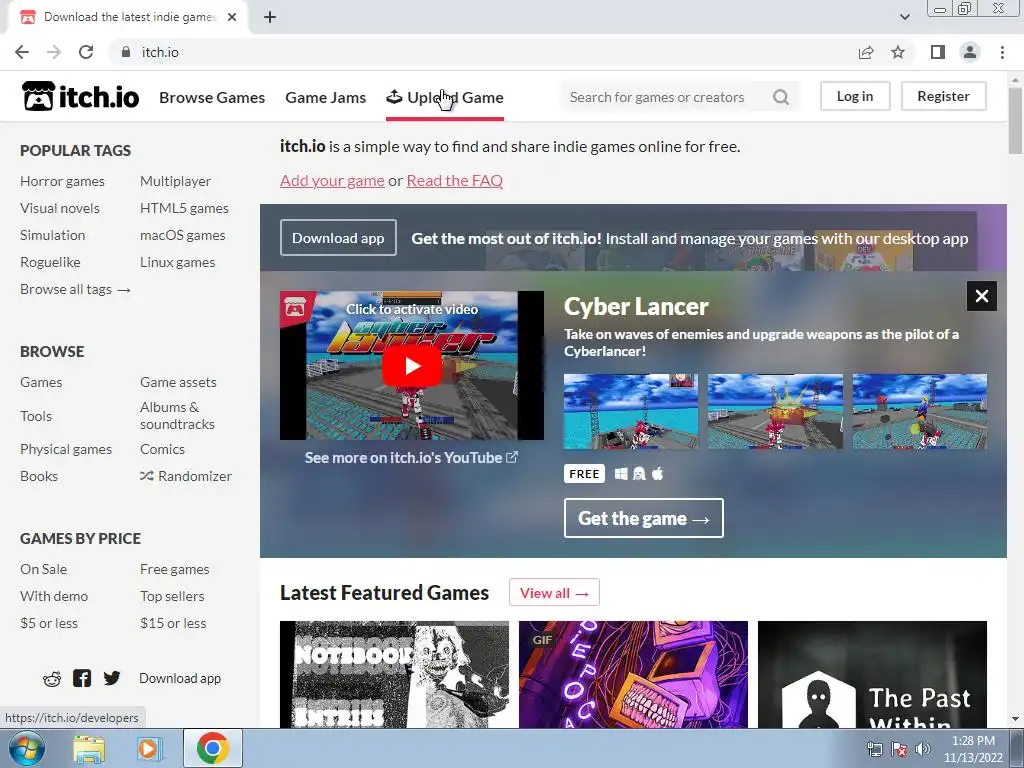
Task: Open The Past Within game thumbnail
Action: 872,674
